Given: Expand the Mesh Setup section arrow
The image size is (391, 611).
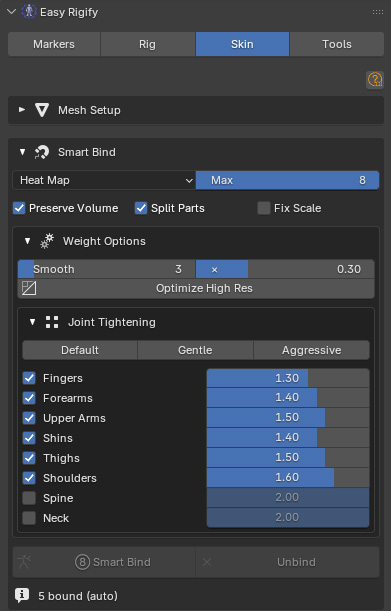Looking at the screenshot, I should [22, 110].
